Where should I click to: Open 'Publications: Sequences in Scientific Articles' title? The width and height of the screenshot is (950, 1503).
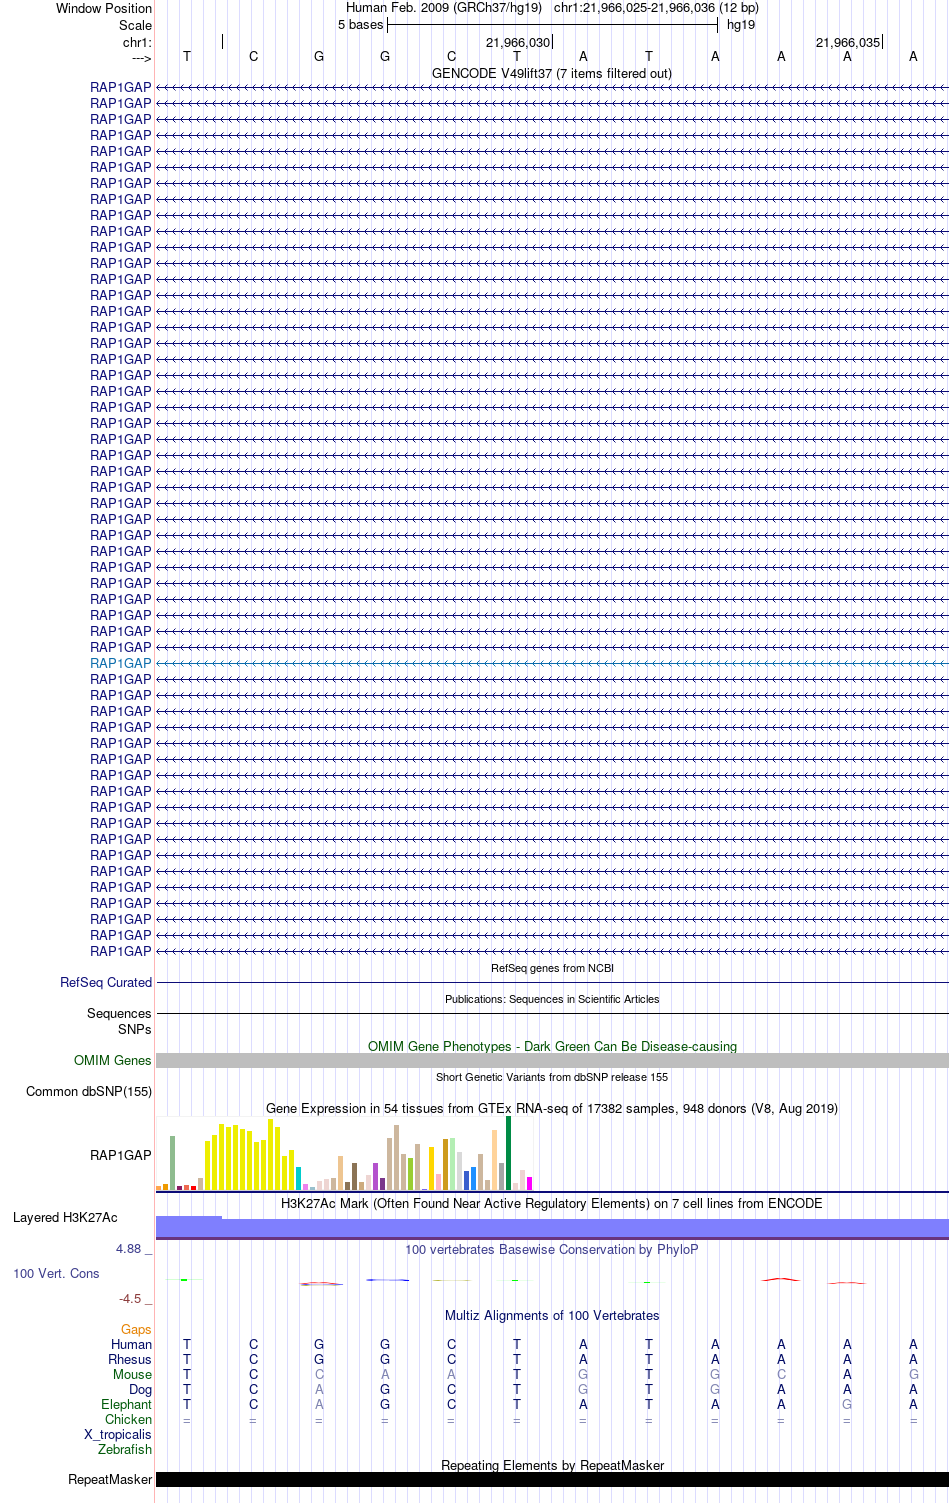[x=552, y=999]
